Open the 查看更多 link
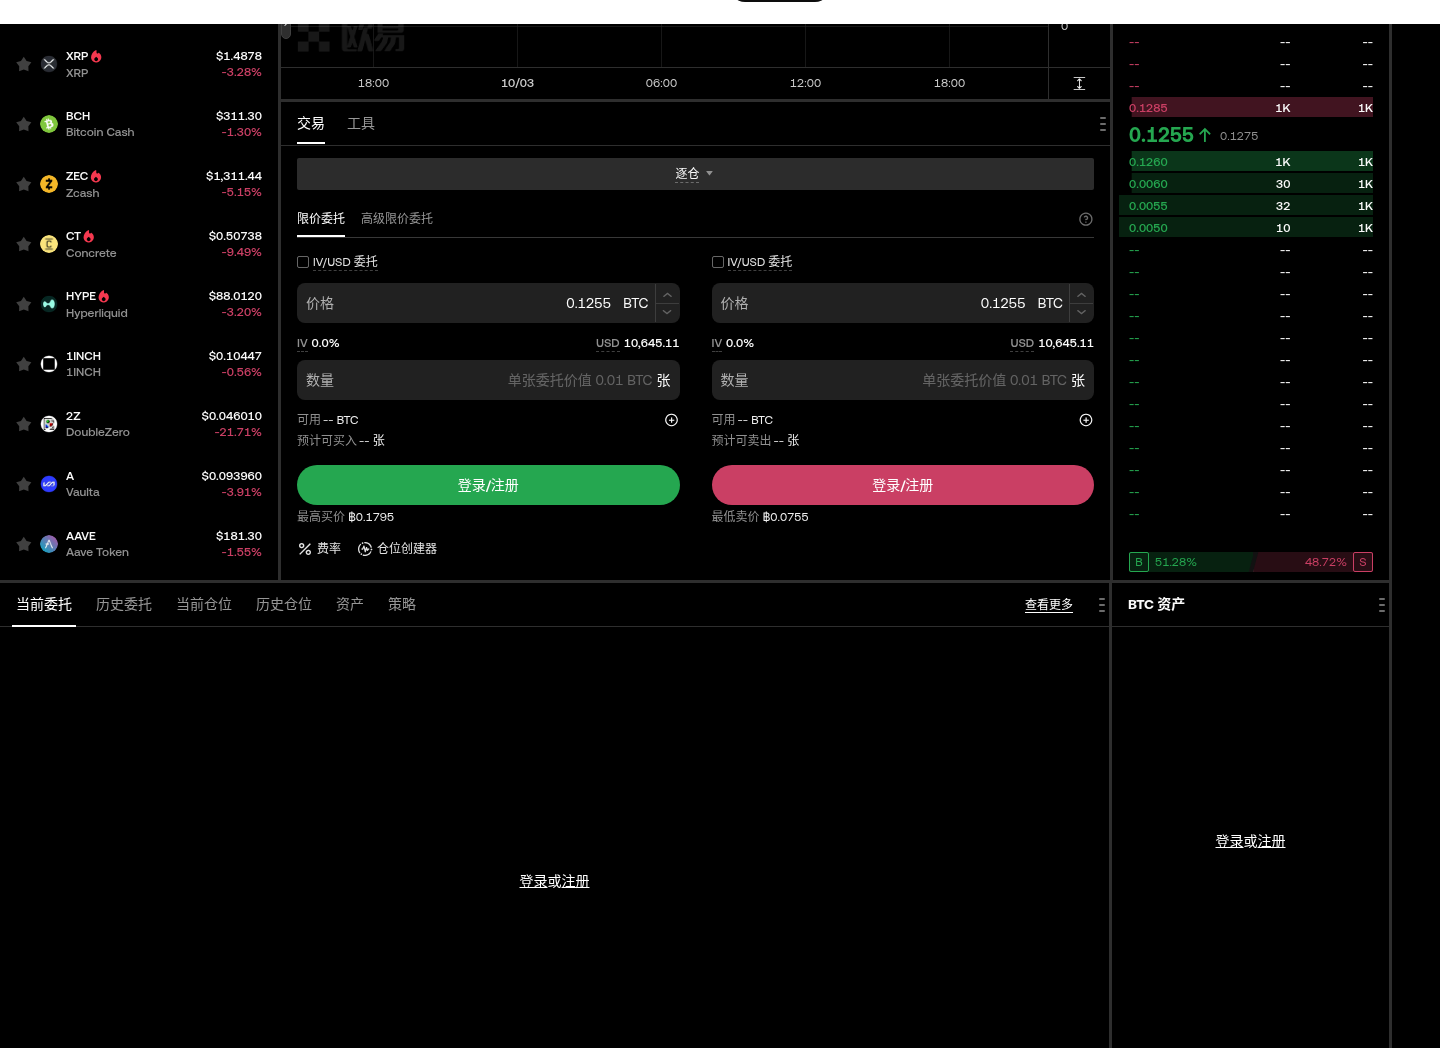The image size is (1440, 1048). (1049, 605)
